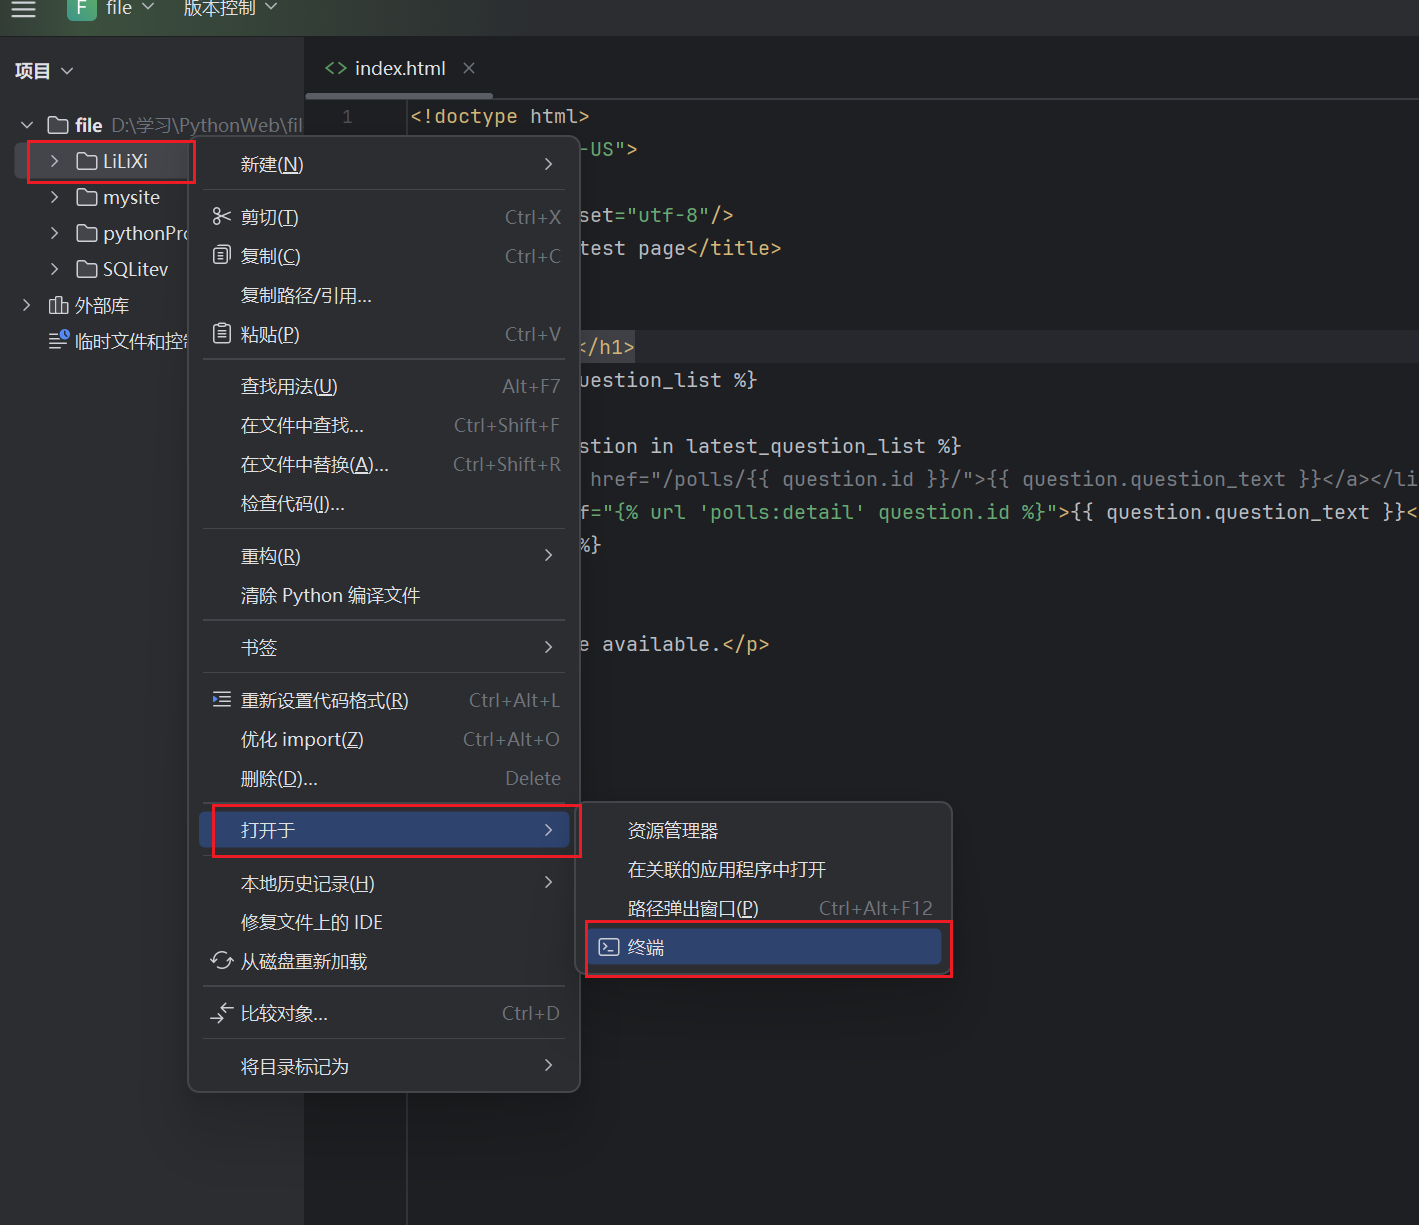1419x1225 pixels.
Task: Select 路径弹出窗口 from the submenu
Action: 692,907
